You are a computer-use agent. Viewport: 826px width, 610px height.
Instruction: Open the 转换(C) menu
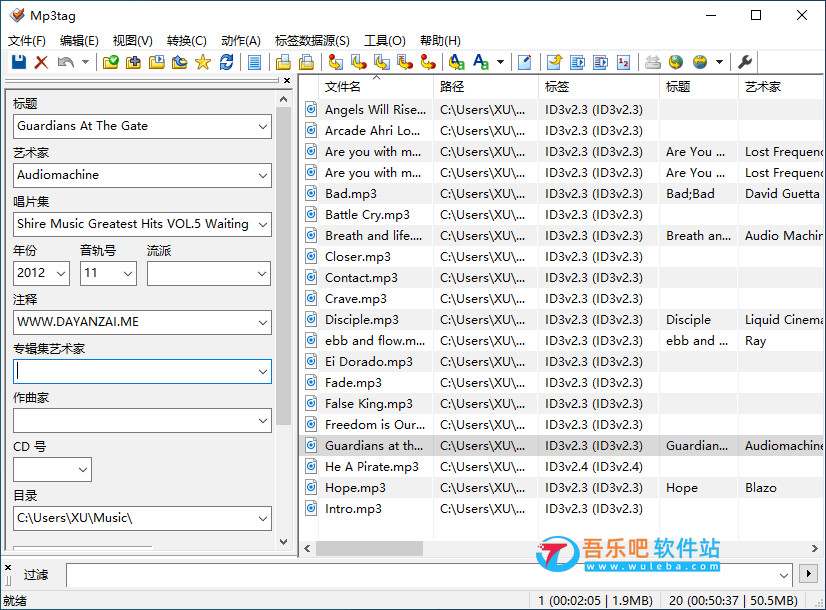(x=186, y=41)
